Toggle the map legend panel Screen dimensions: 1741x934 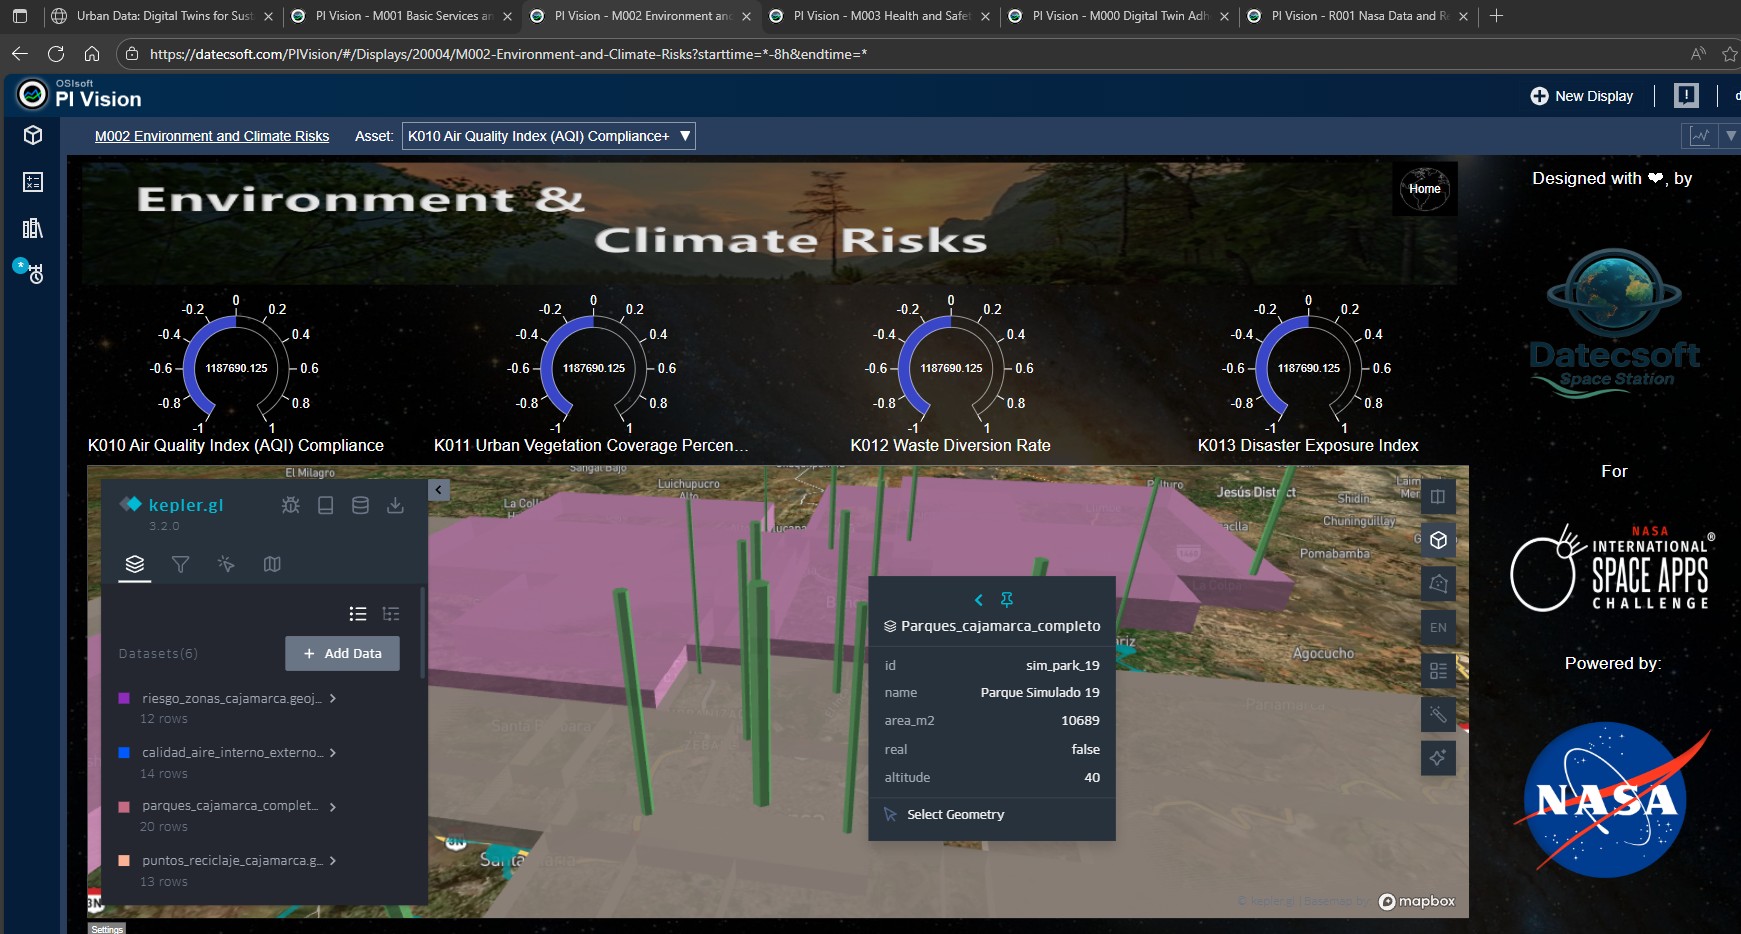tap(1438, 671)
